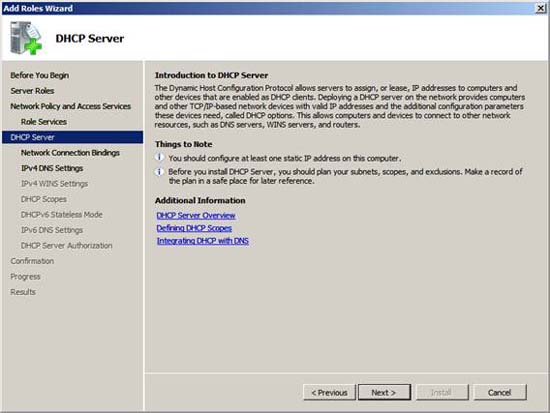Click the Additional Information heading
Image resolution: width=550 pixels, height=413 pixels.
pos(200,200)
